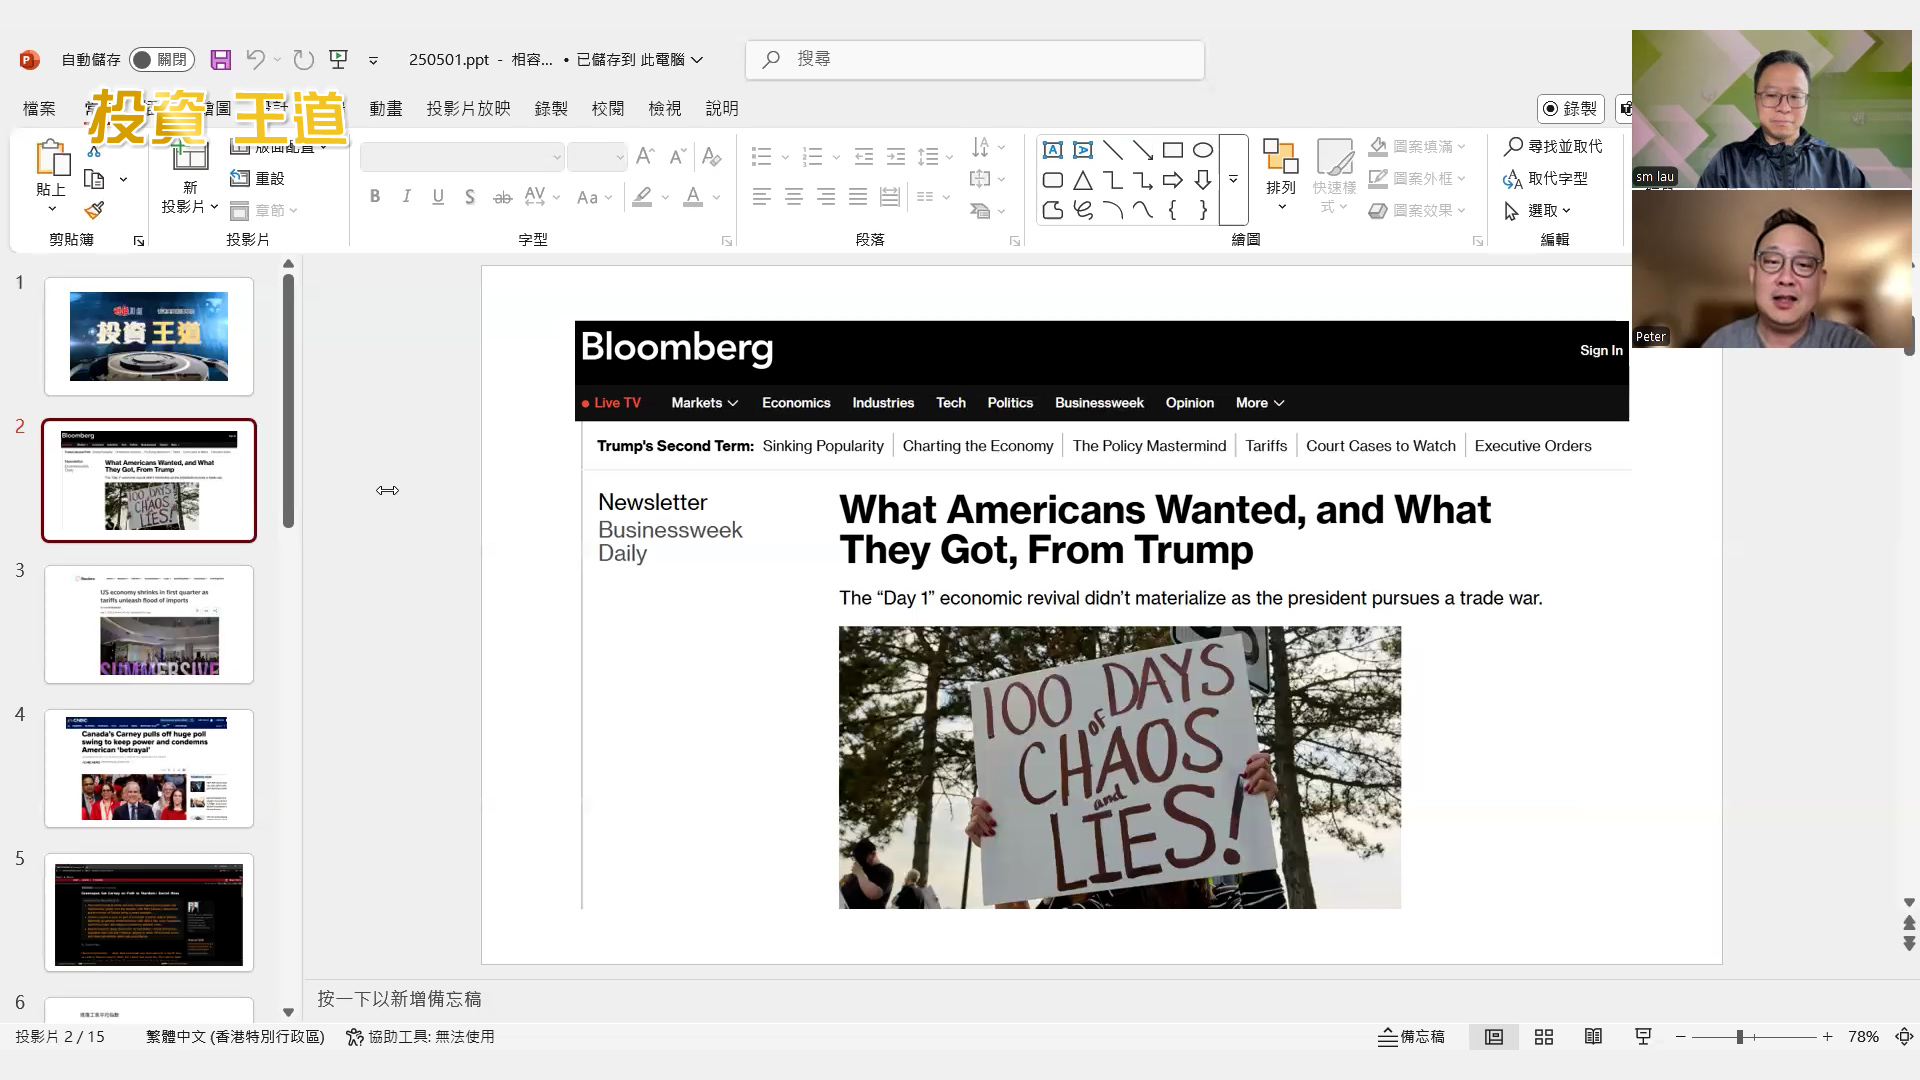Image resolution: width=1920 pixels, height=1080 pixels.
Task: Switch to Reading view icon
Action: coord(1594,1037)
